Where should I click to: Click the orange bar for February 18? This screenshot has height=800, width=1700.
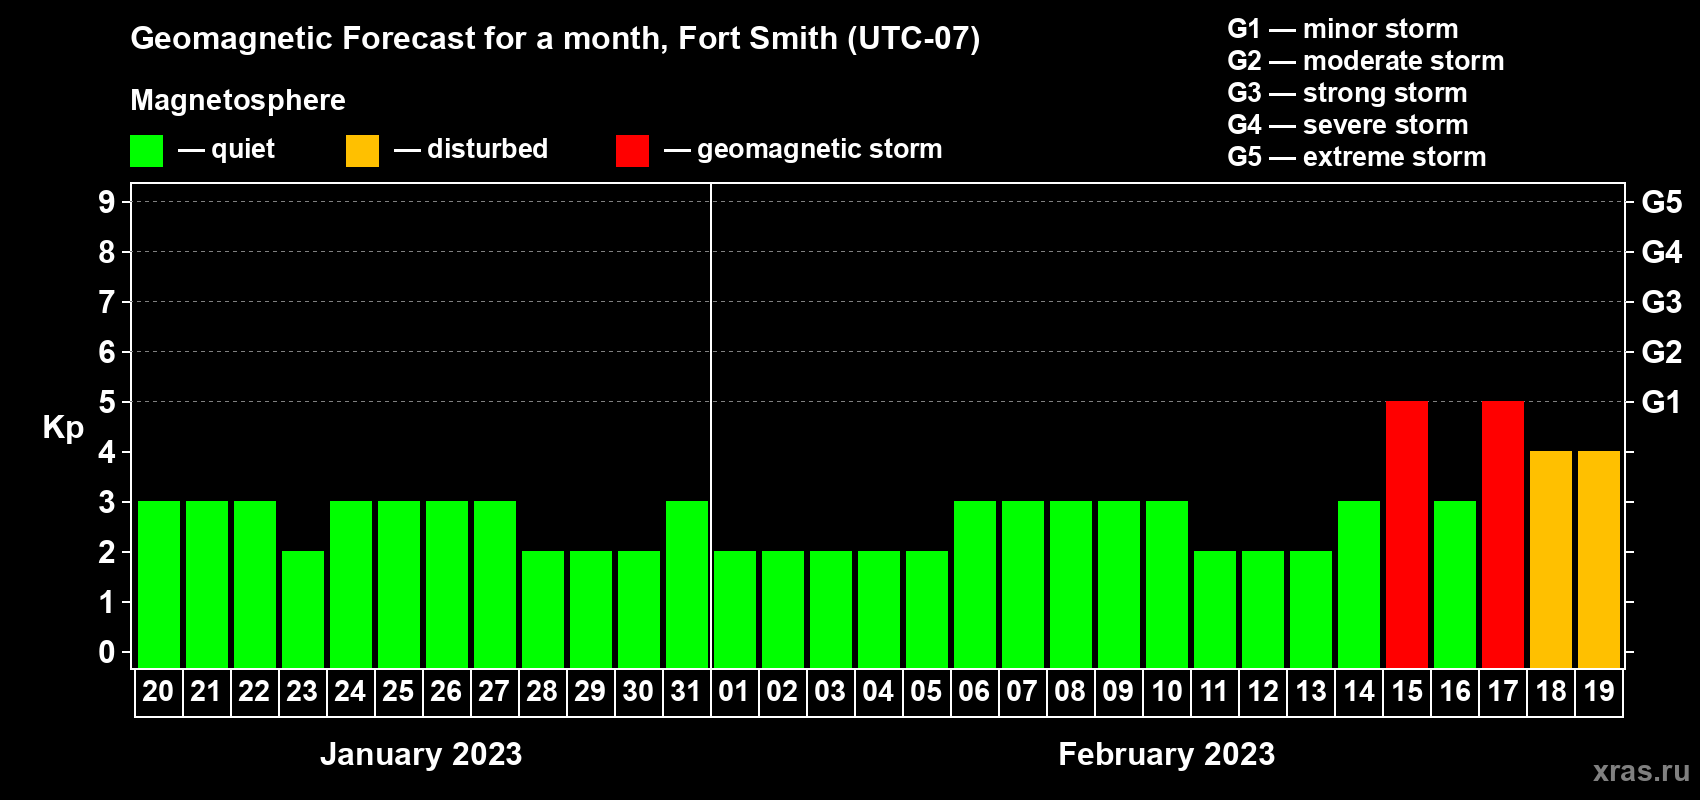click(1550, 560)
